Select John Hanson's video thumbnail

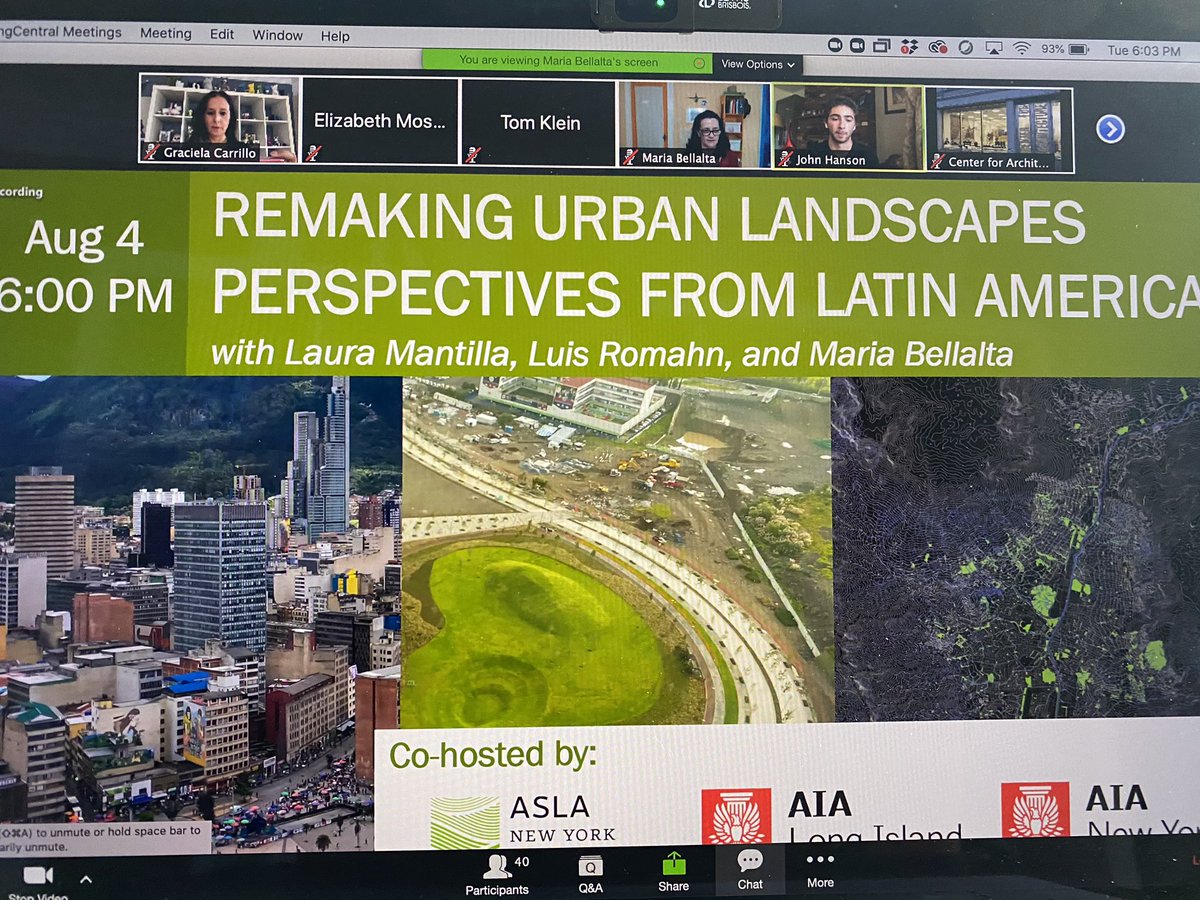848,127
